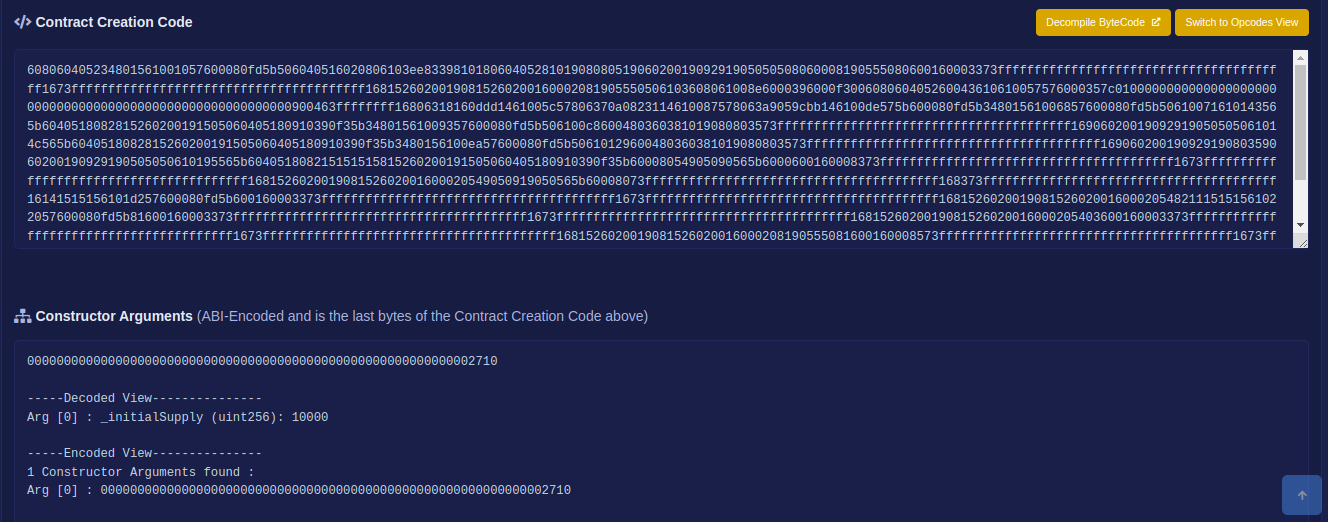1328x522 pixels.
Task: Click the raw constructor argument hex string
Action: tap(262, 361)
